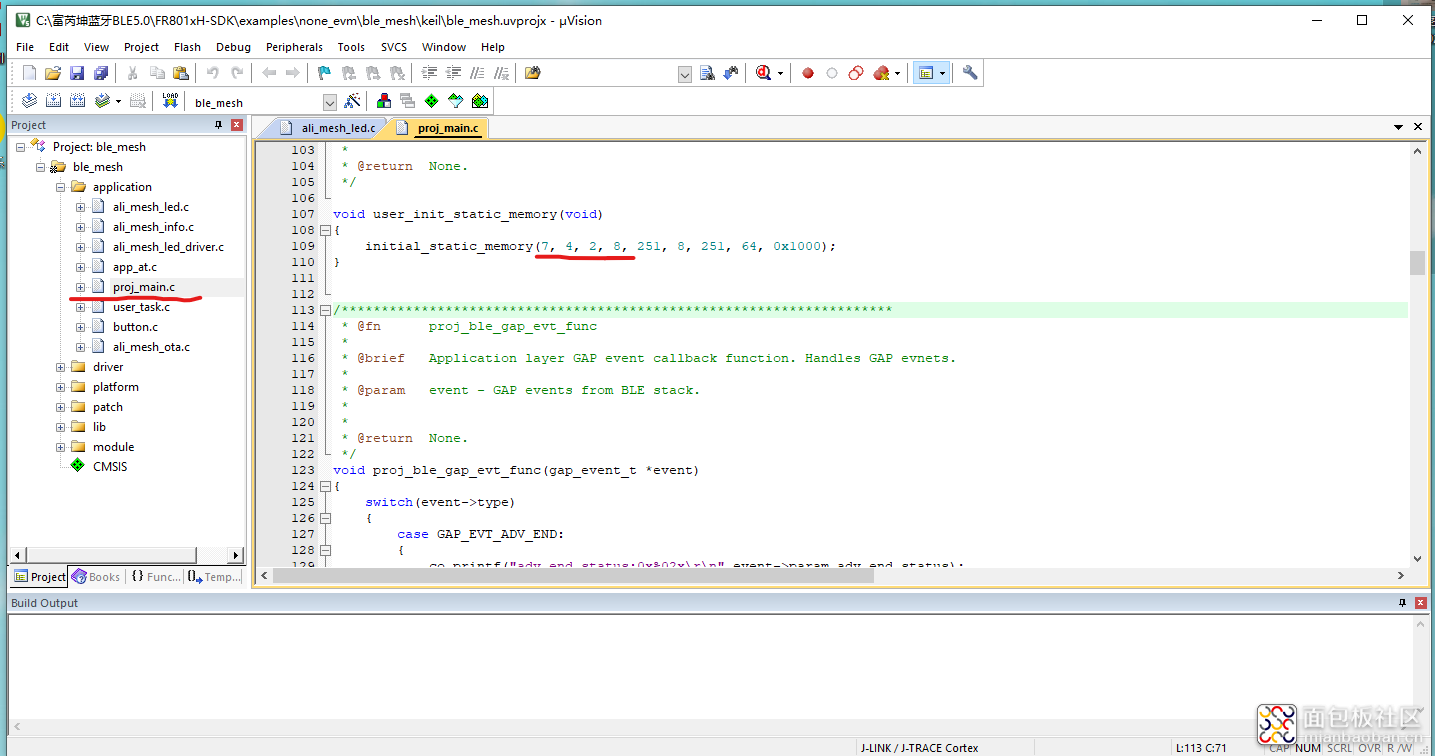Click the Indent selection icon
The width and height of the screenshot is (1435, 756).
click(430, 73)
